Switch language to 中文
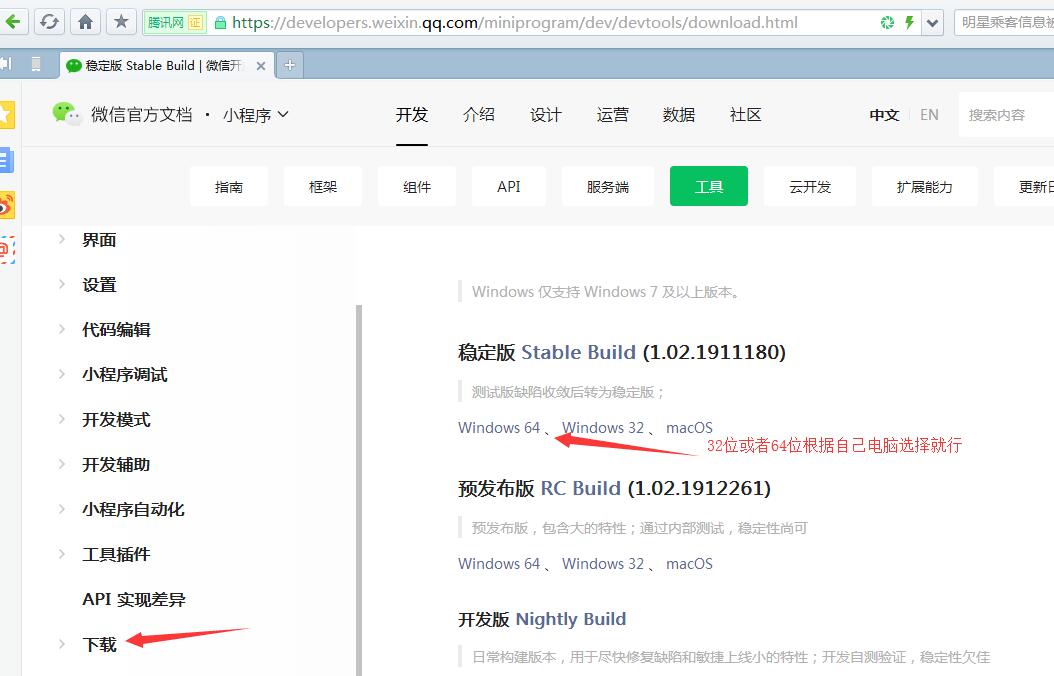The image size is (1054, 676). pos(884,115)
